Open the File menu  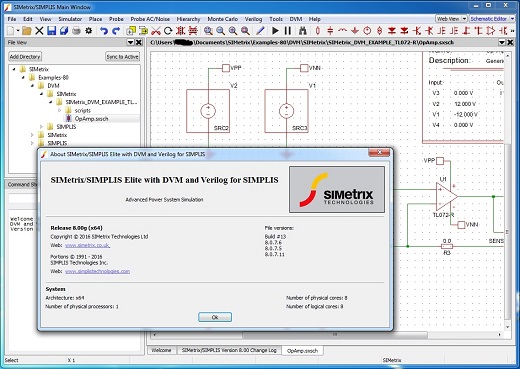tap(12, 19)
